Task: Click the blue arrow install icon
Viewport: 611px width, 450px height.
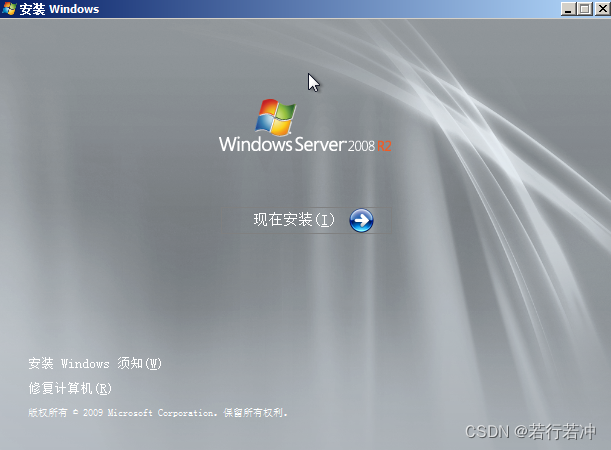Action: coord(361,221)
